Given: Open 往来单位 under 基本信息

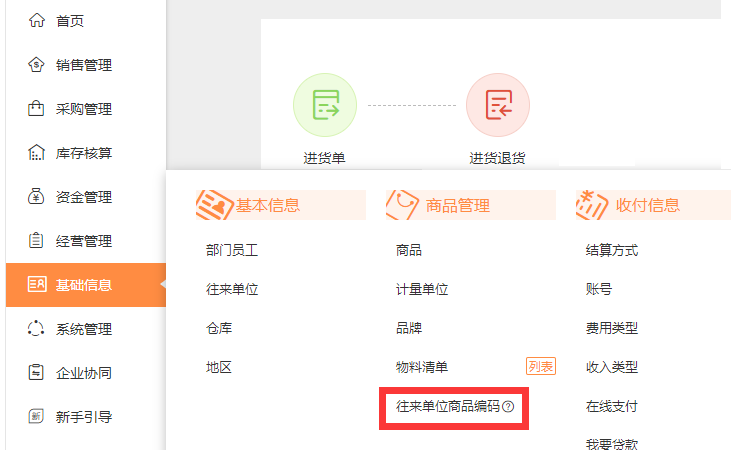Looking at the screenshot, I should (x=232, y=290).
